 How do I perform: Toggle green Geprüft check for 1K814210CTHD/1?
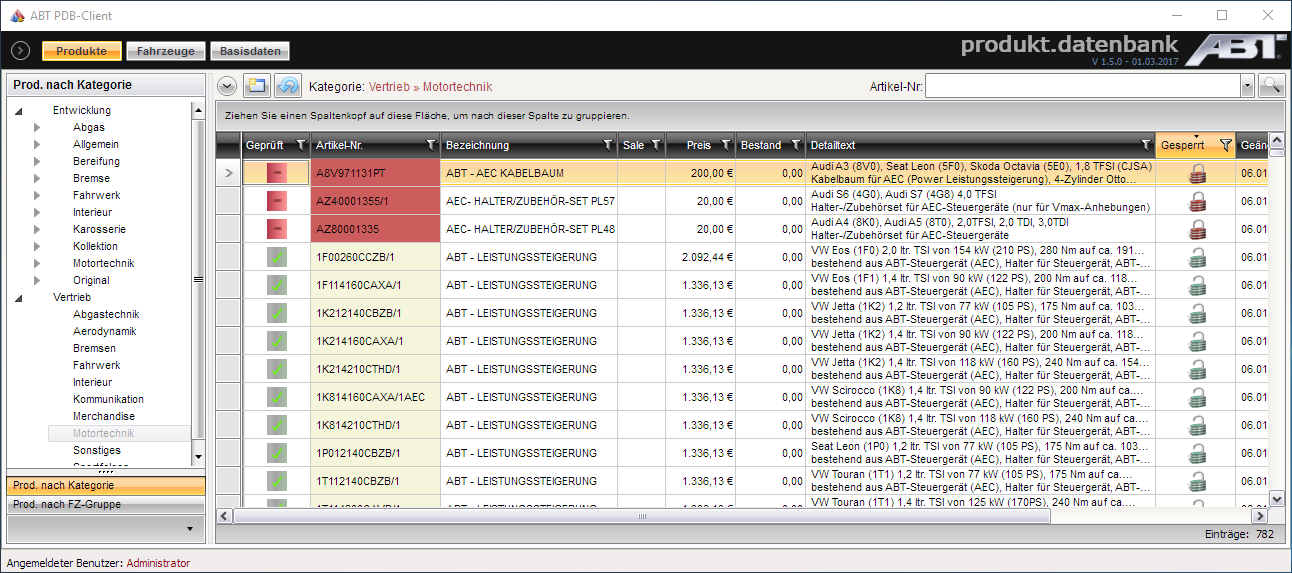coord(276,425)
